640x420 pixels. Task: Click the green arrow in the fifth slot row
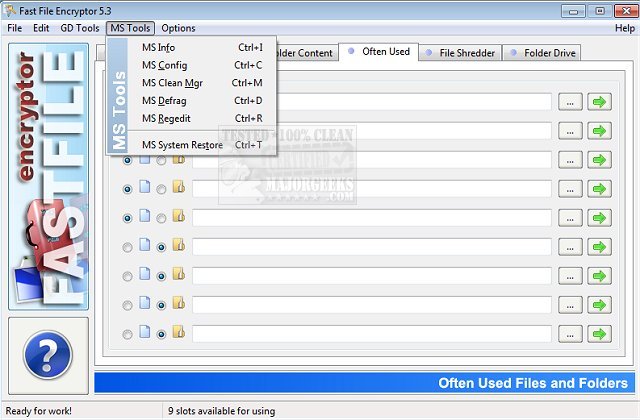[599, 218]
